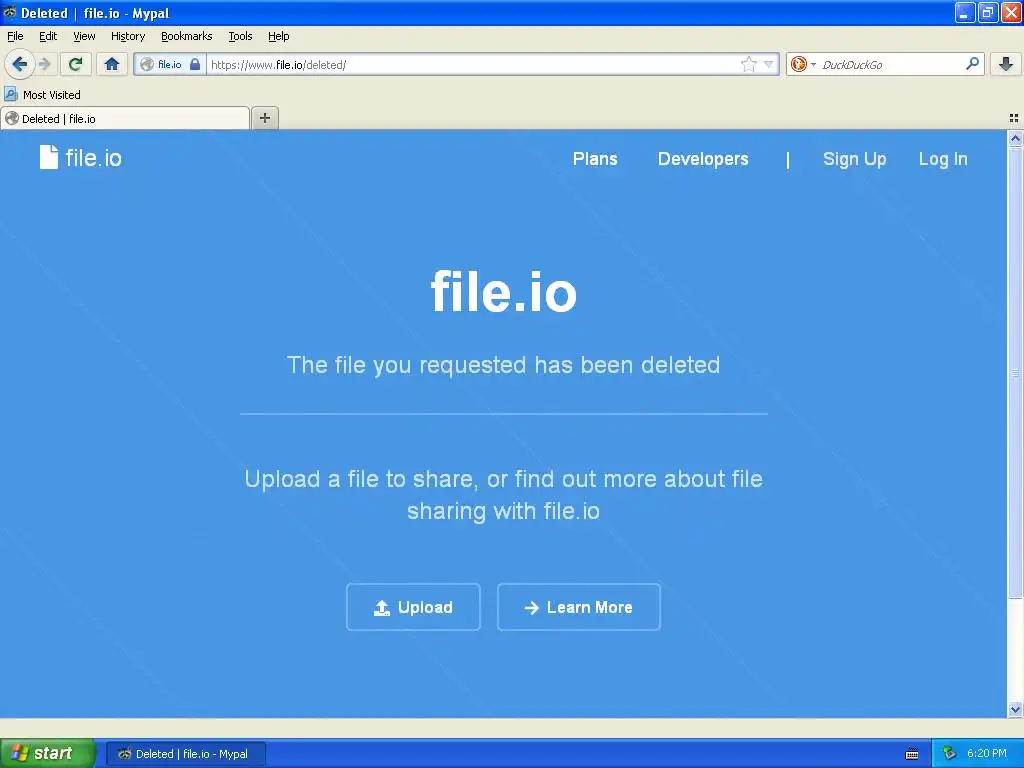Minimize the Mypal browser window

click(x=965, y=12)
